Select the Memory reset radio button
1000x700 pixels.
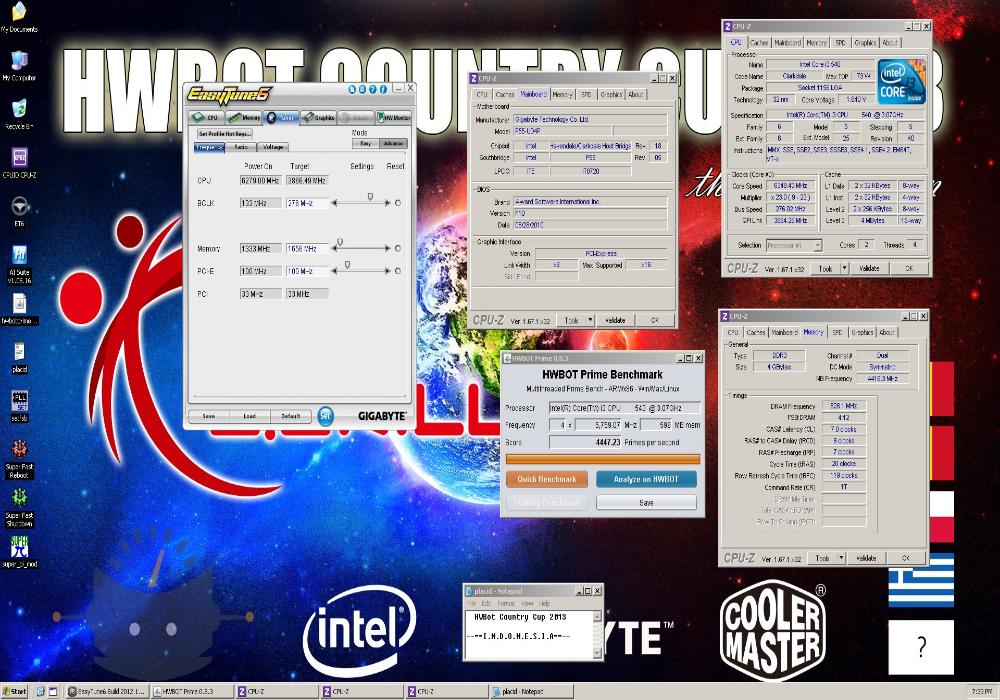(397, 248)
